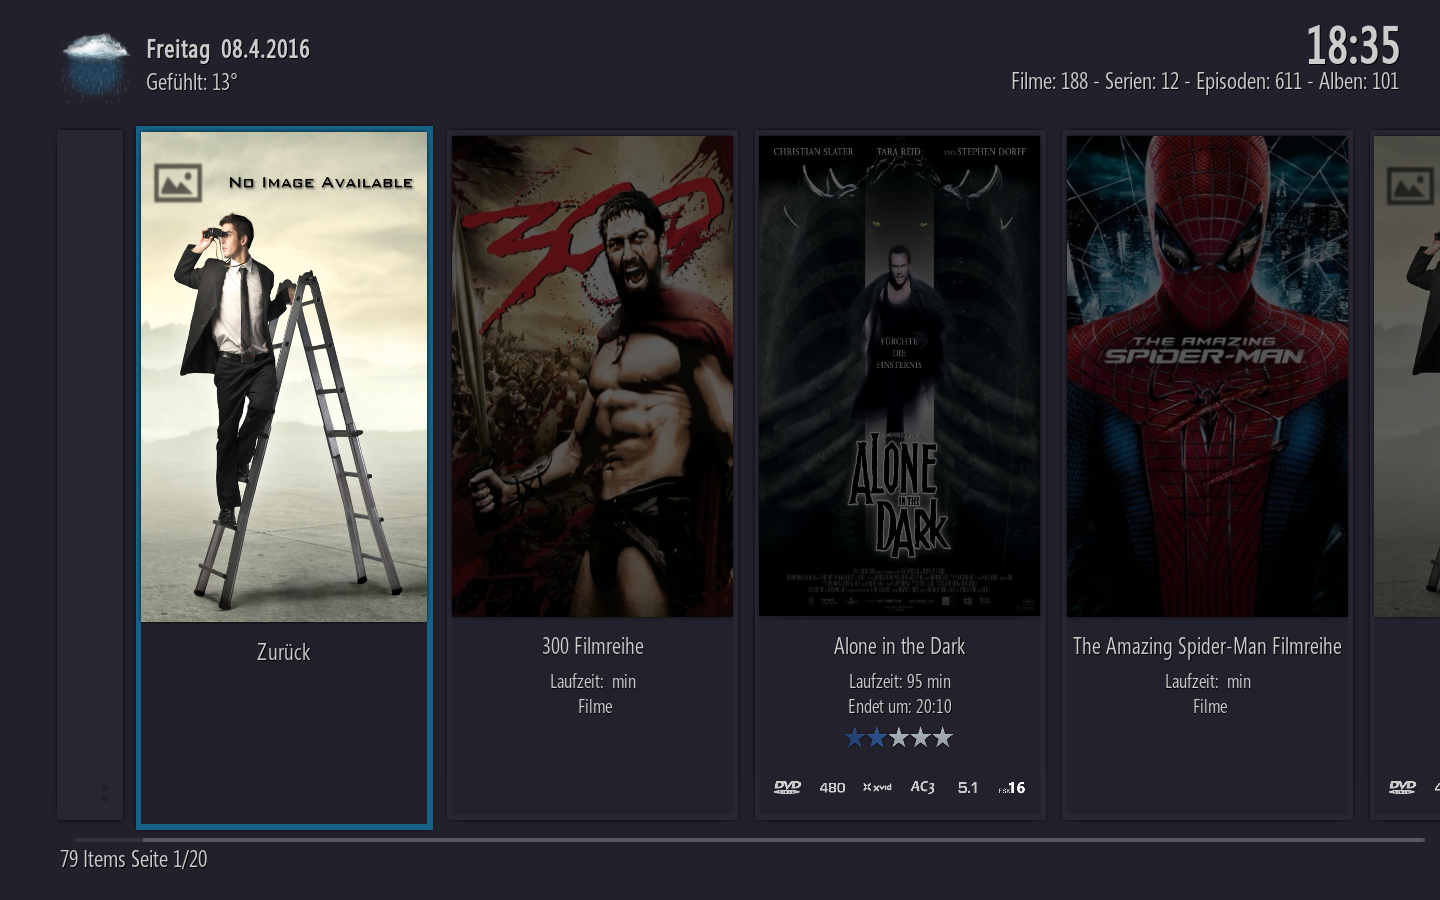Click the Xvid codec flag icon

(x=877, y=787)
